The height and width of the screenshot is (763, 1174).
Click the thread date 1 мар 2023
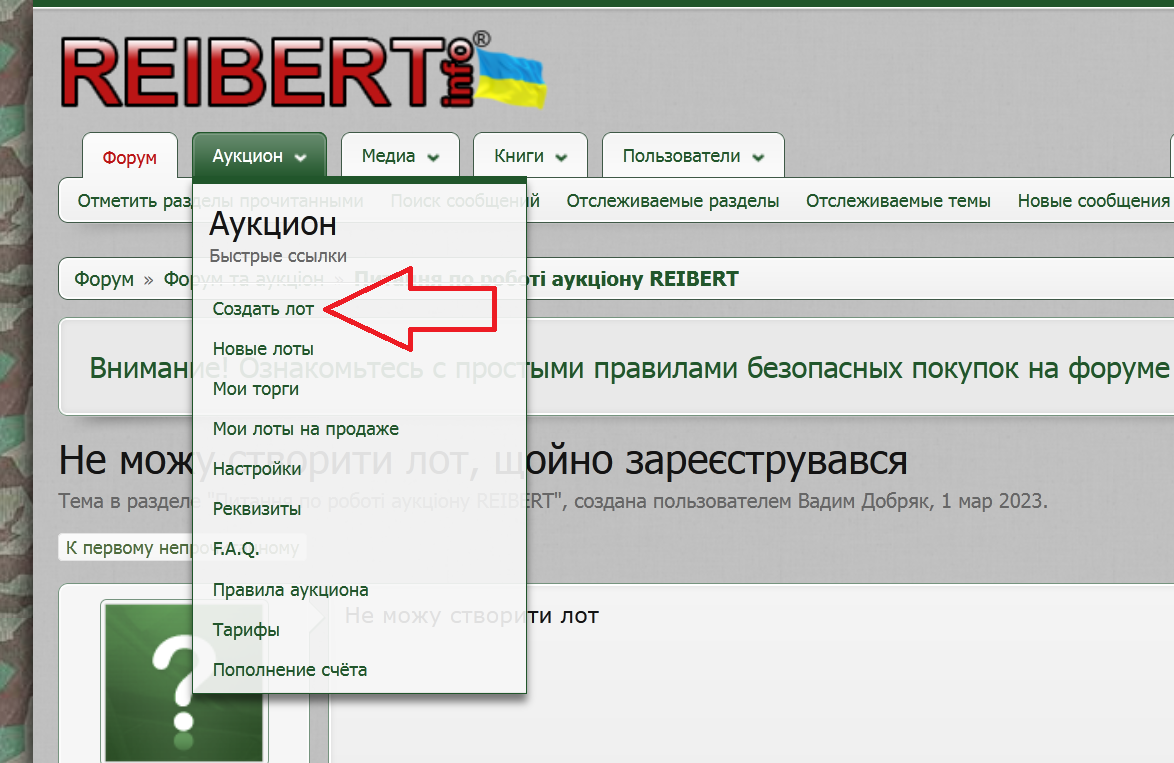pyautogui.click(x=991, y=501)
